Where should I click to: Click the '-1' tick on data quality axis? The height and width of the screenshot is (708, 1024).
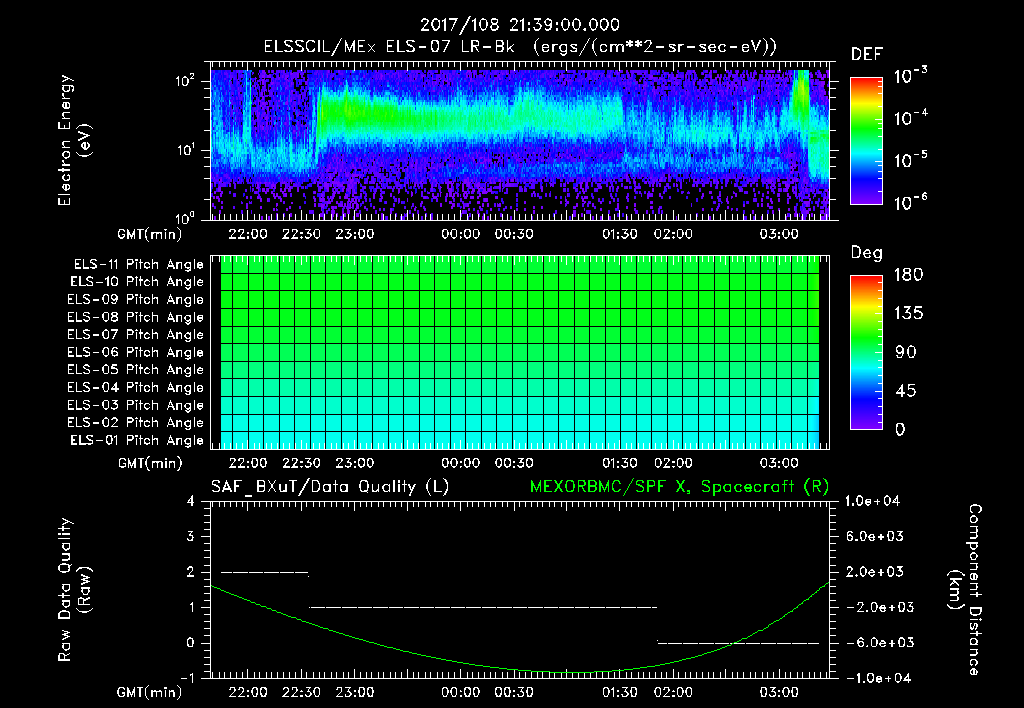(x=188, y=678)
